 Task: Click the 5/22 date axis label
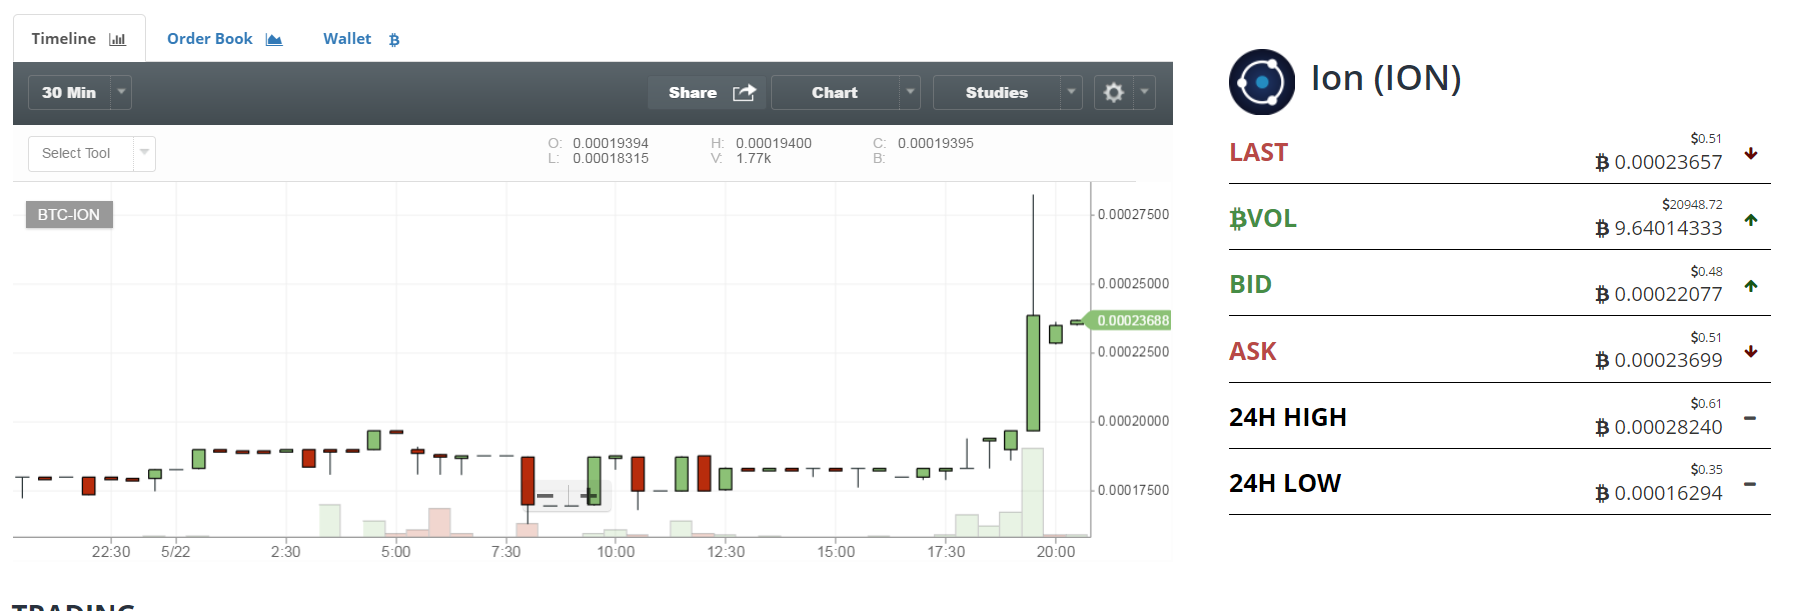click(x=176, y=552)
